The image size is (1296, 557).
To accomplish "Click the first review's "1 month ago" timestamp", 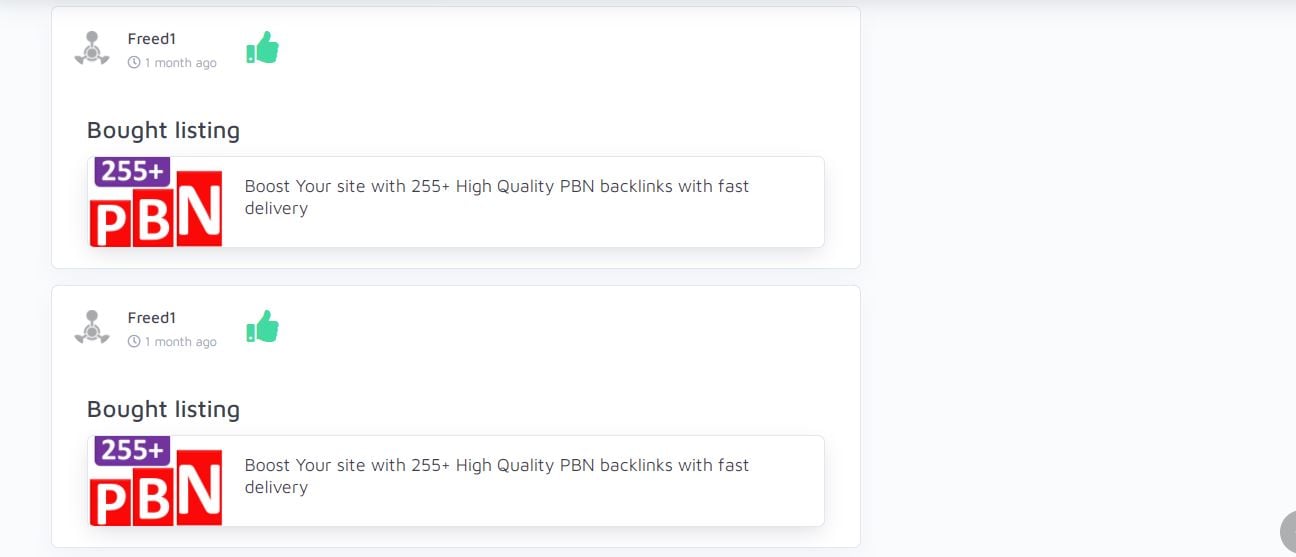I will coord(181,63).
